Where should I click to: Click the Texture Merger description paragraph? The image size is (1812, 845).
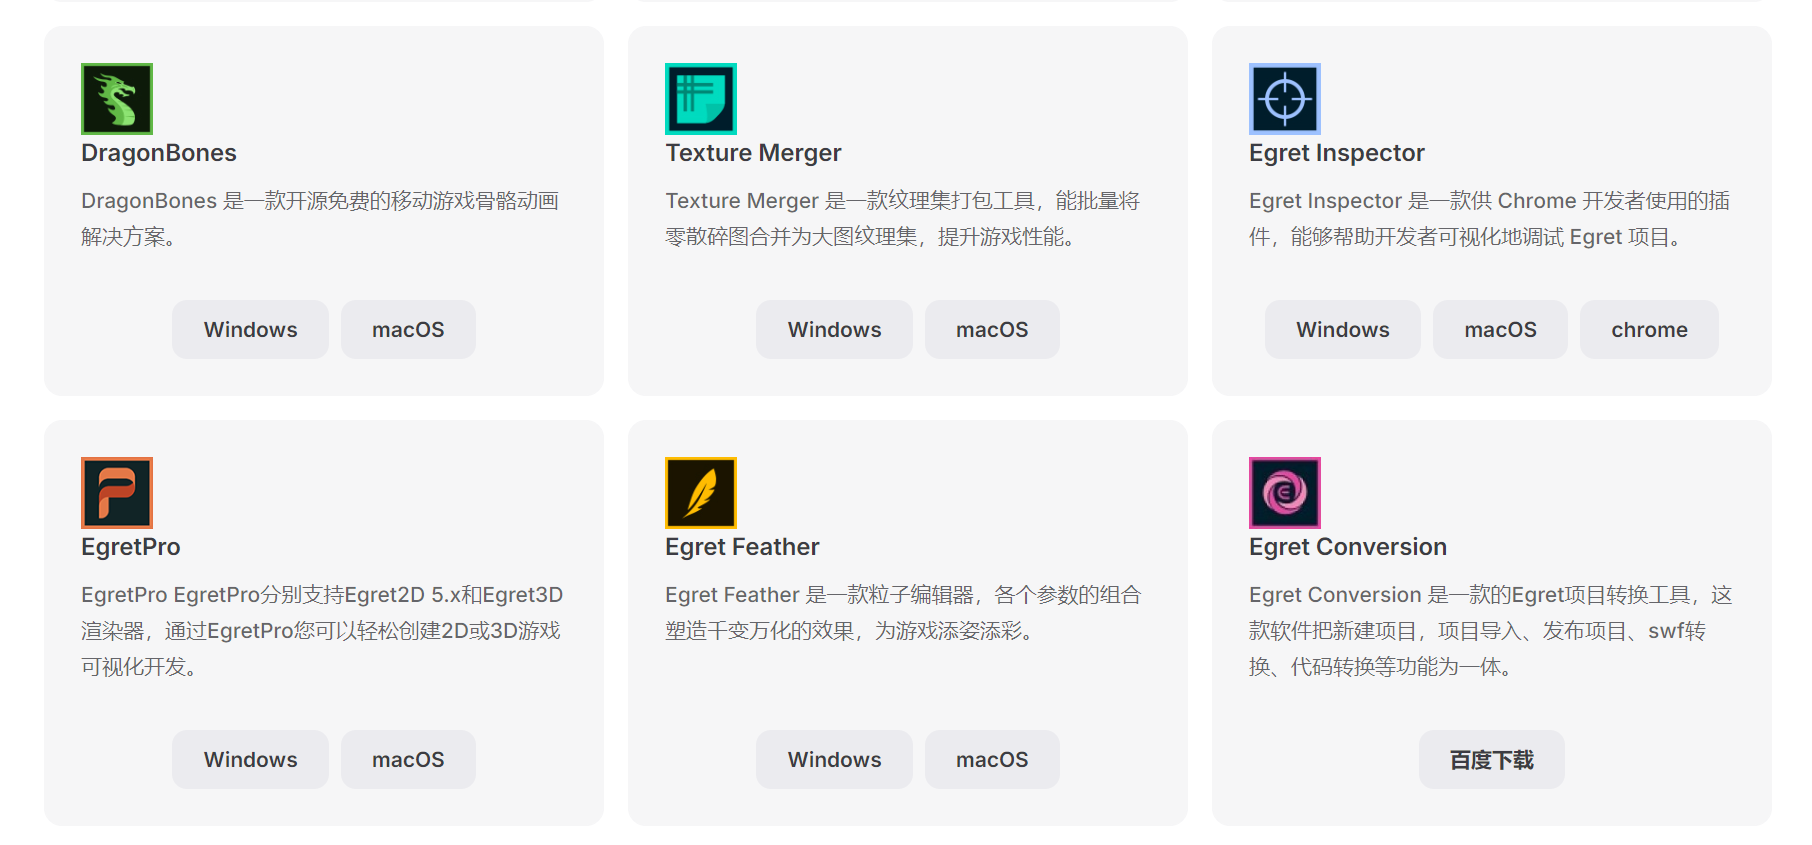tap(903, 219)
